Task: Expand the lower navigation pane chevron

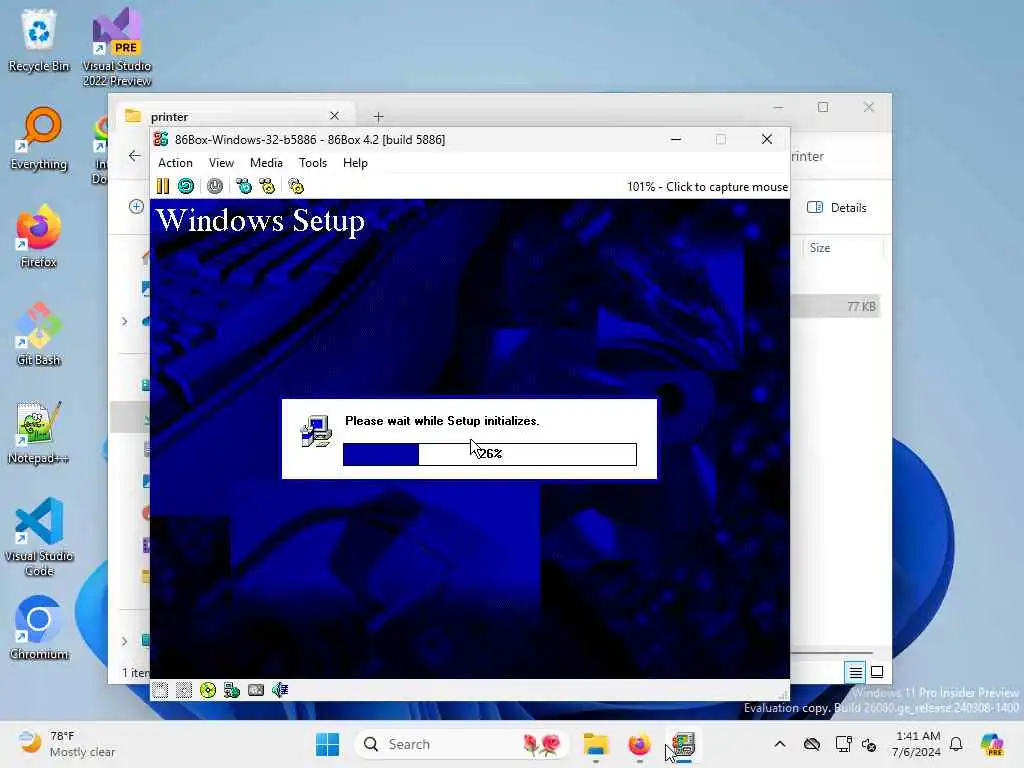Action: [124, 641]
